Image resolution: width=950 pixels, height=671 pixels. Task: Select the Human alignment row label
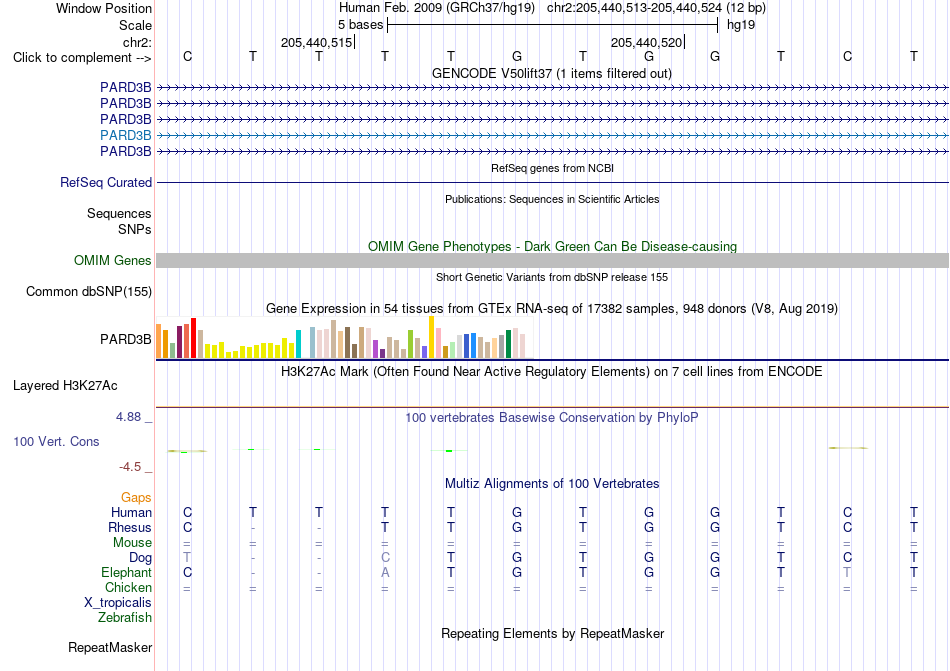(x=131, y=512)
